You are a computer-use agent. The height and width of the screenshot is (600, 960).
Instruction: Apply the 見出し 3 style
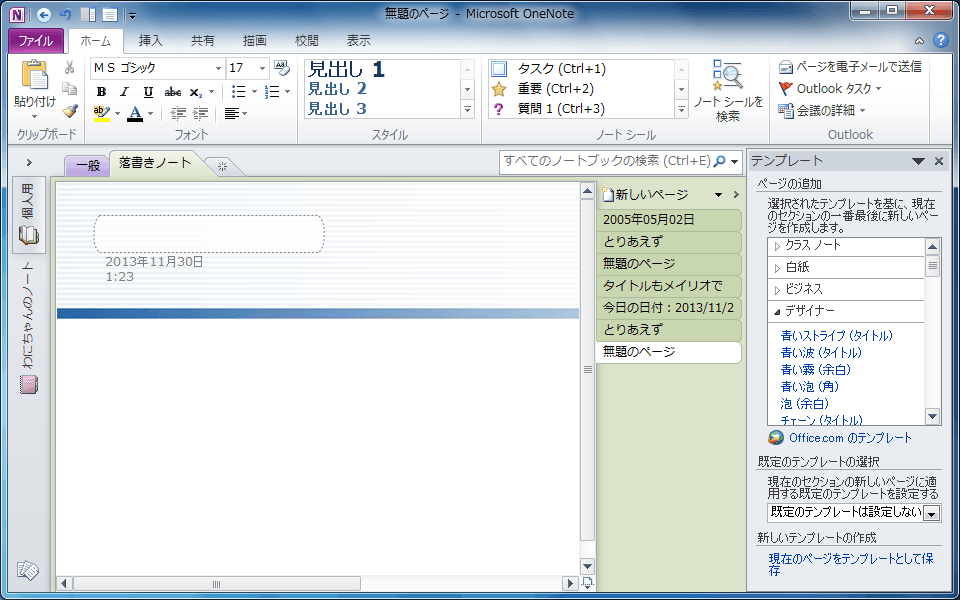coord(337,109)
